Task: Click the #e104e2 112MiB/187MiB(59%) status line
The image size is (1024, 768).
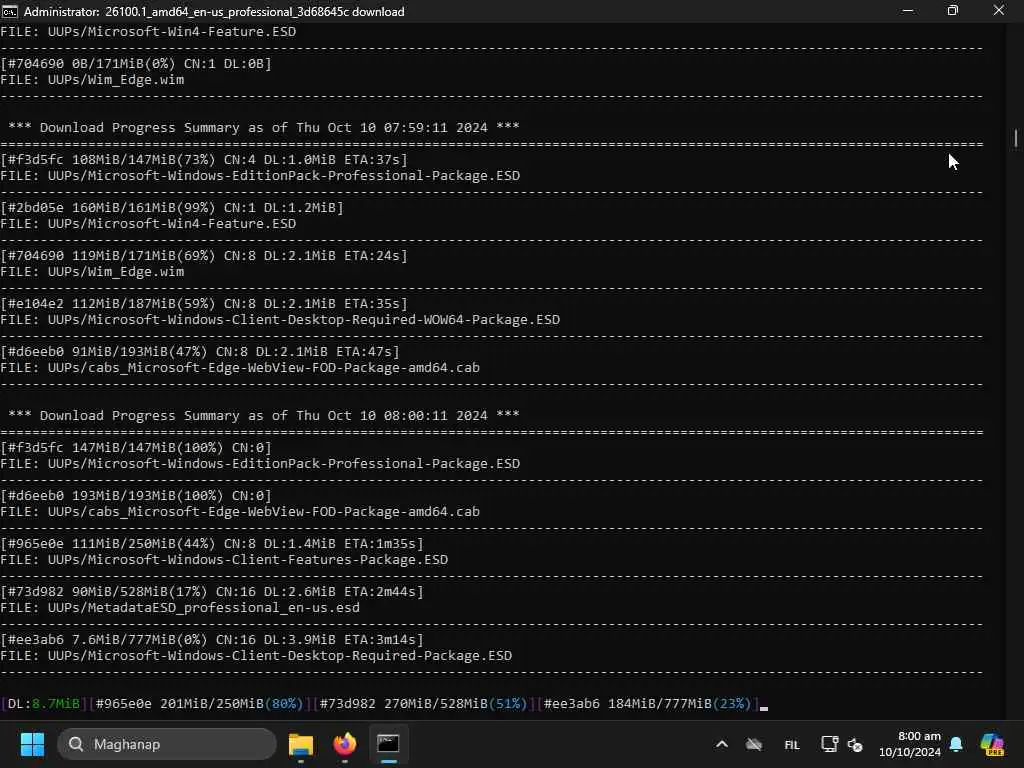Action: click(204, 304)
